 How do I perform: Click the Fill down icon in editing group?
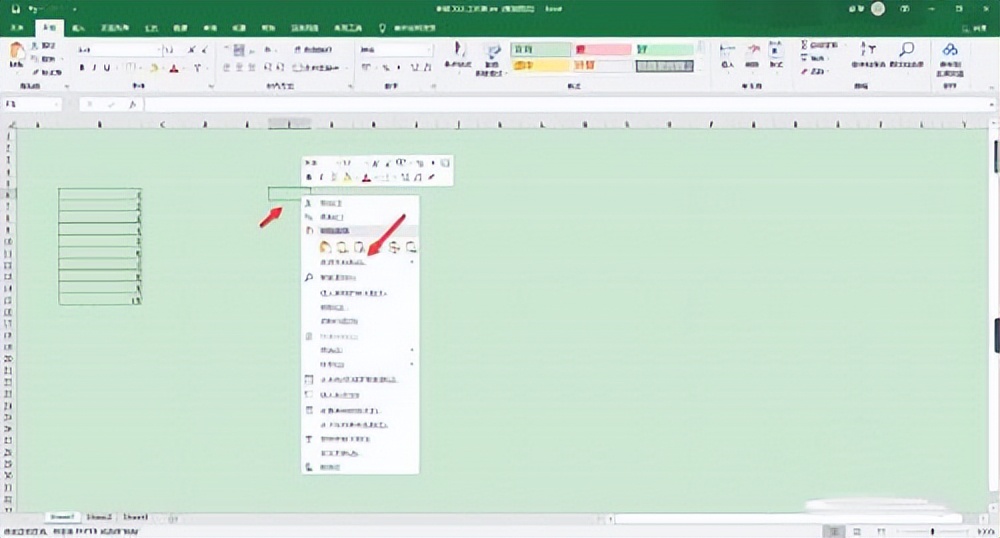805,58
